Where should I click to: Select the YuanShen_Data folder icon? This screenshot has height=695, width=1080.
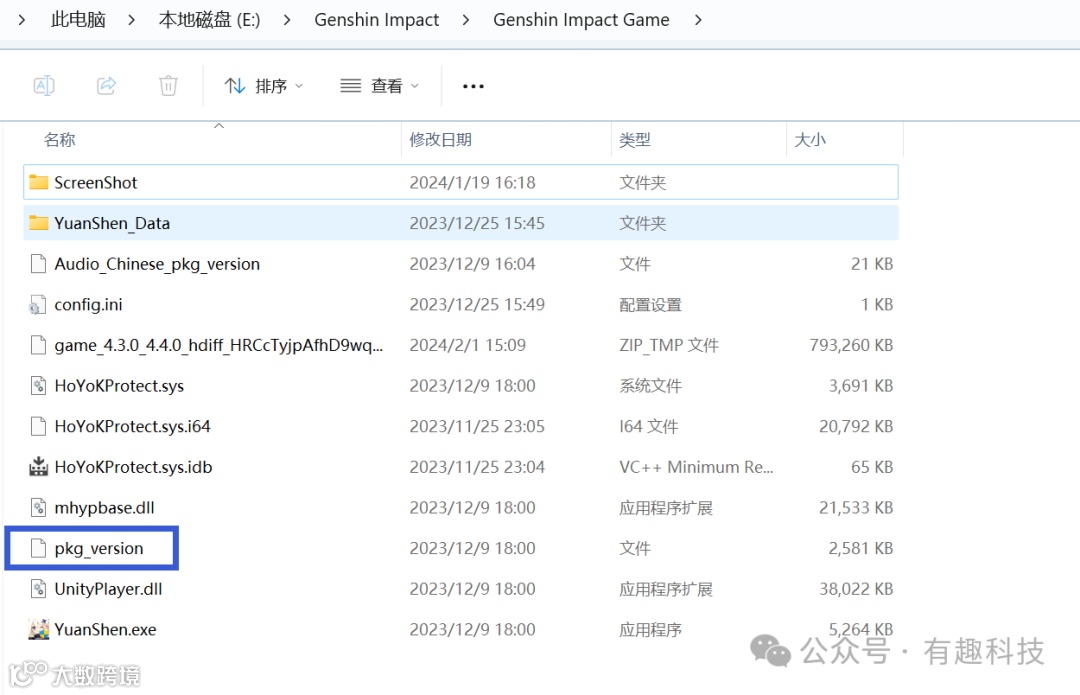tap(39, 223)
